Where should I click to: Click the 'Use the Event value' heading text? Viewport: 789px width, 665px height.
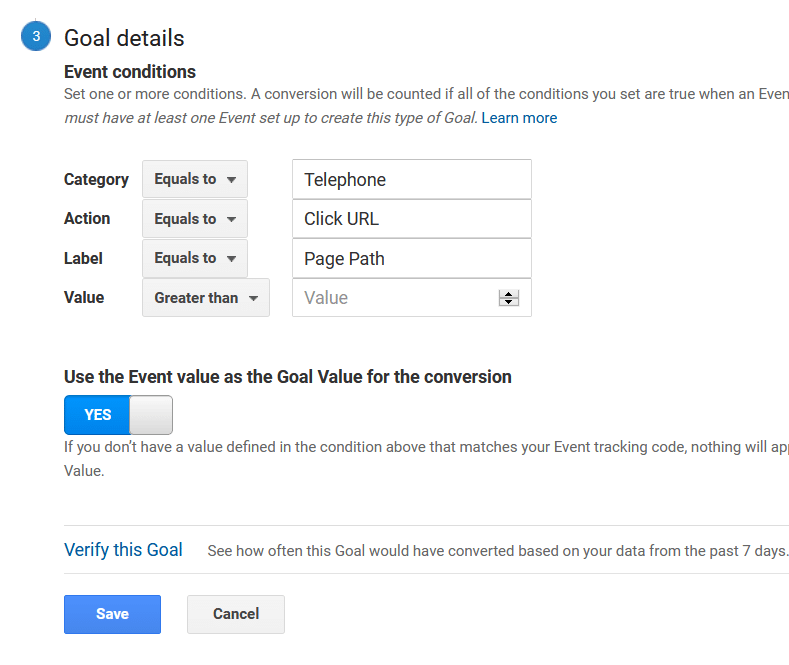288,377
